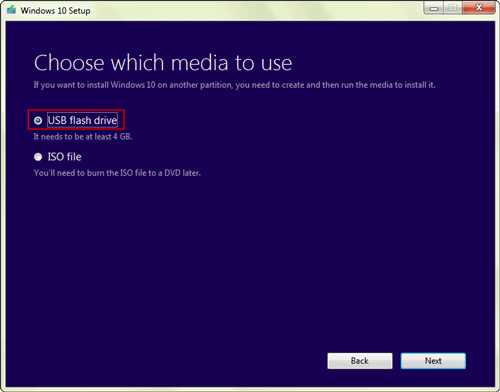Choose the "USB flash drive" text label
500x392 pixels.
(82, 120)
